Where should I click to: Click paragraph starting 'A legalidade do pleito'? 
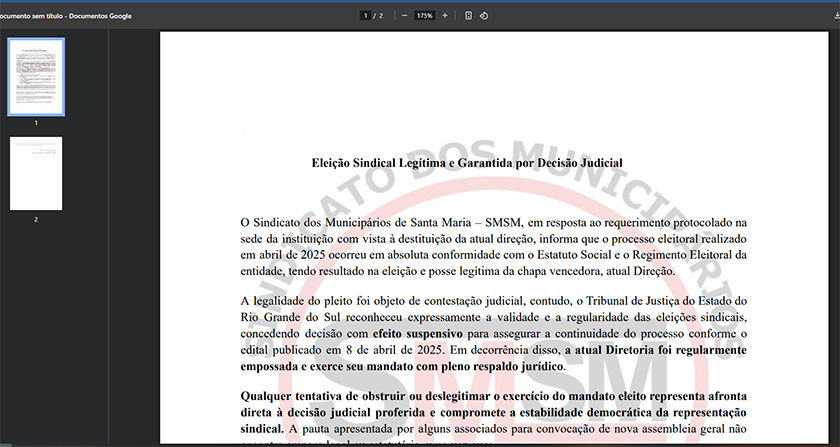493,334
